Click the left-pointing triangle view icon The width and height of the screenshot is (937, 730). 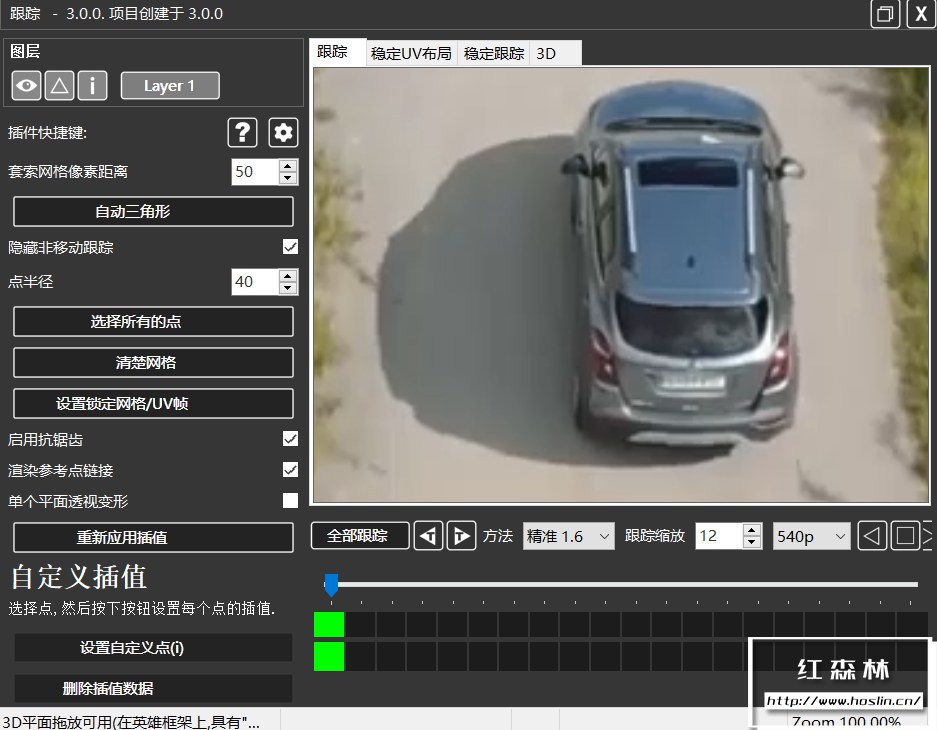tap(872, 536)
